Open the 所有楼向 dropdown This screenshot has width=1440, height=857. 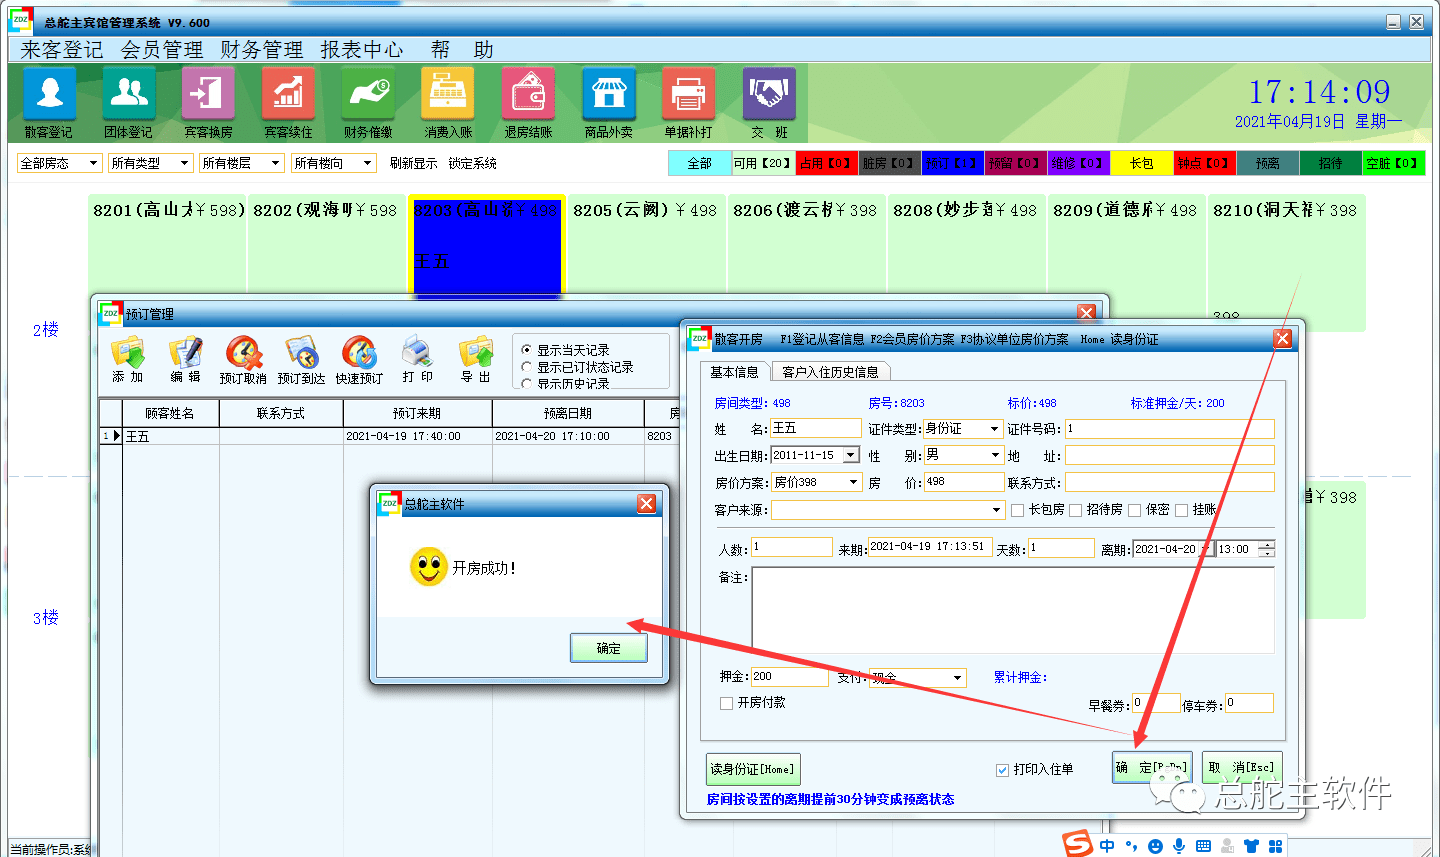pyautogui.click(x=367, y=163)
